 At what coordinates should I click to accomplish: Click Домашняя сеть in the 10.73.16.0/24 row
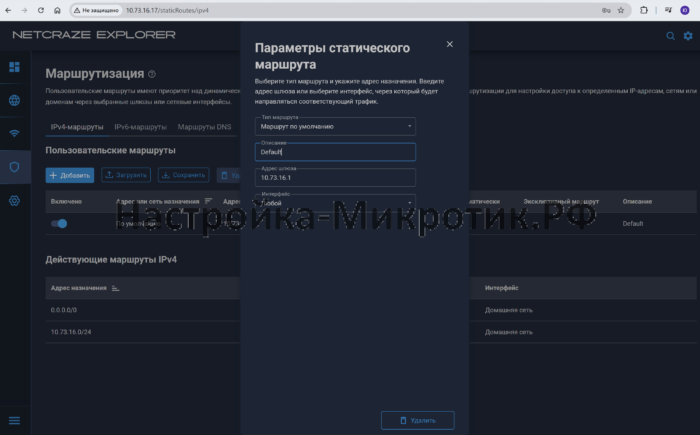(x=508, y=332)
